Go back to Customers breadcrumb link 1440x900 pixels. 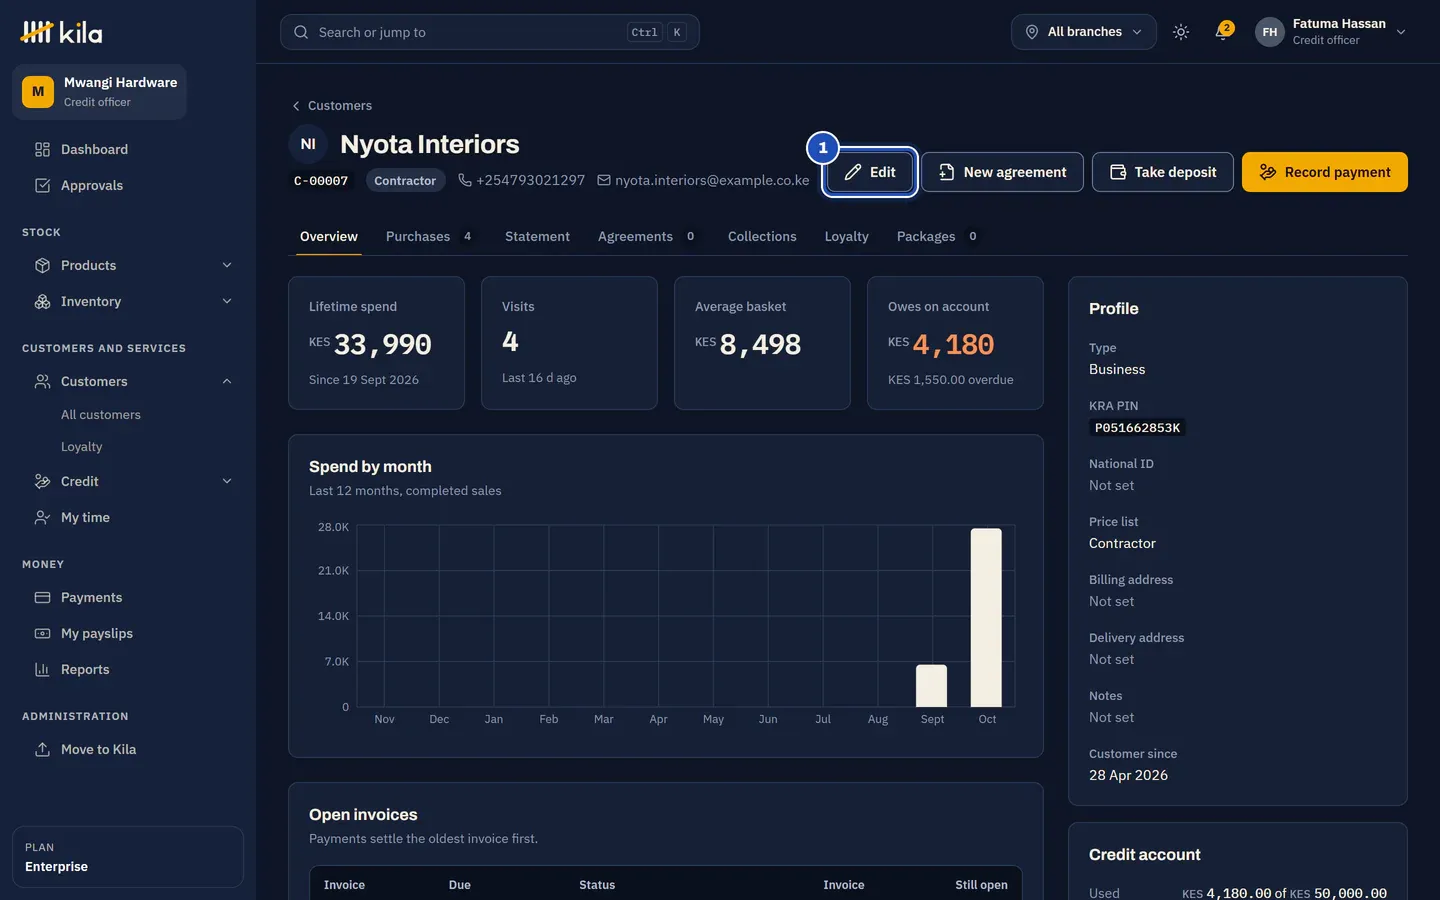pyautogui.click(x=332, y=106)
